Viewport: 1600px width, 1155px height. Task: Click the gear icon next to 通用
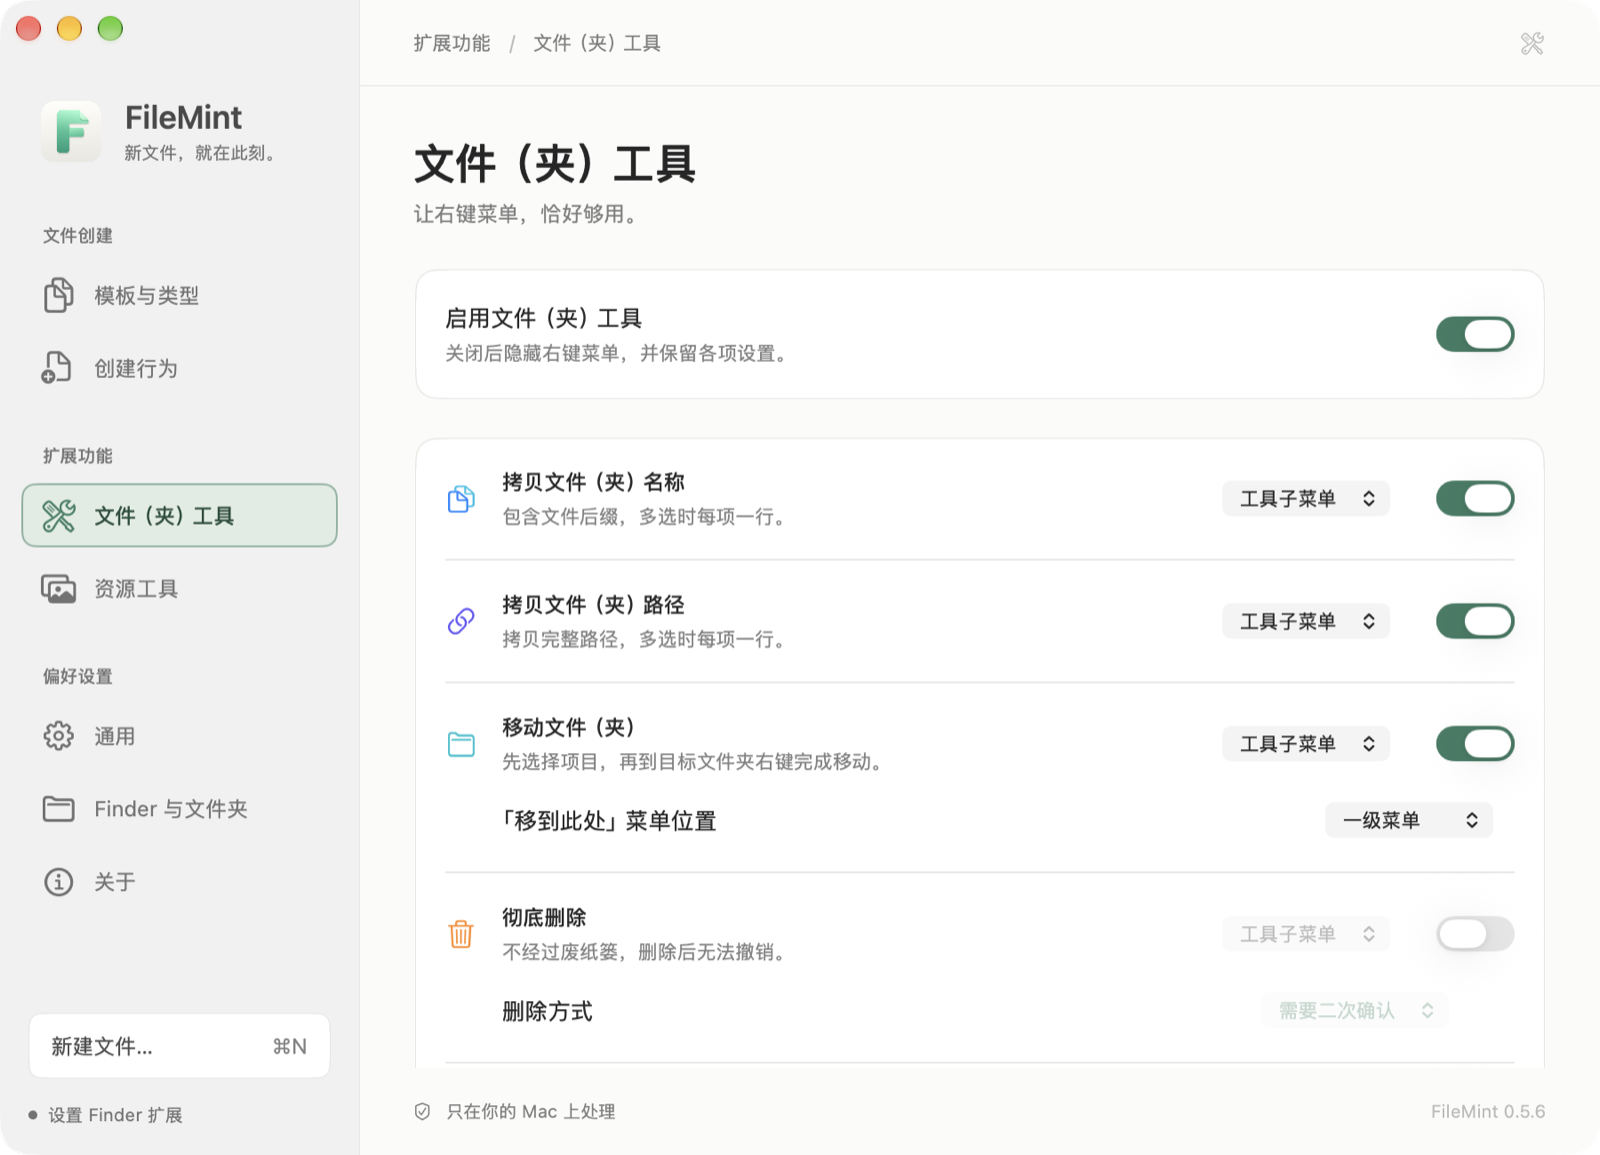58,736
